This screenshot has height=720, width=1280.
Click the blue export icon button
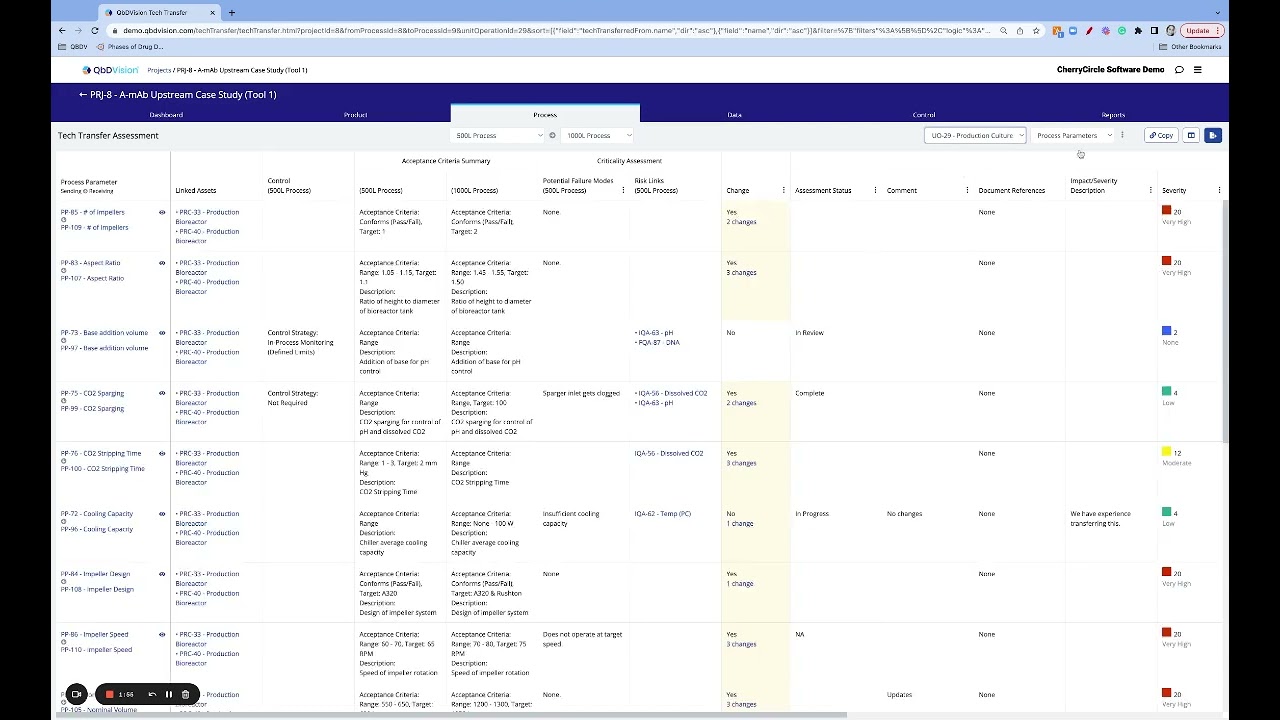point(1212,135)
